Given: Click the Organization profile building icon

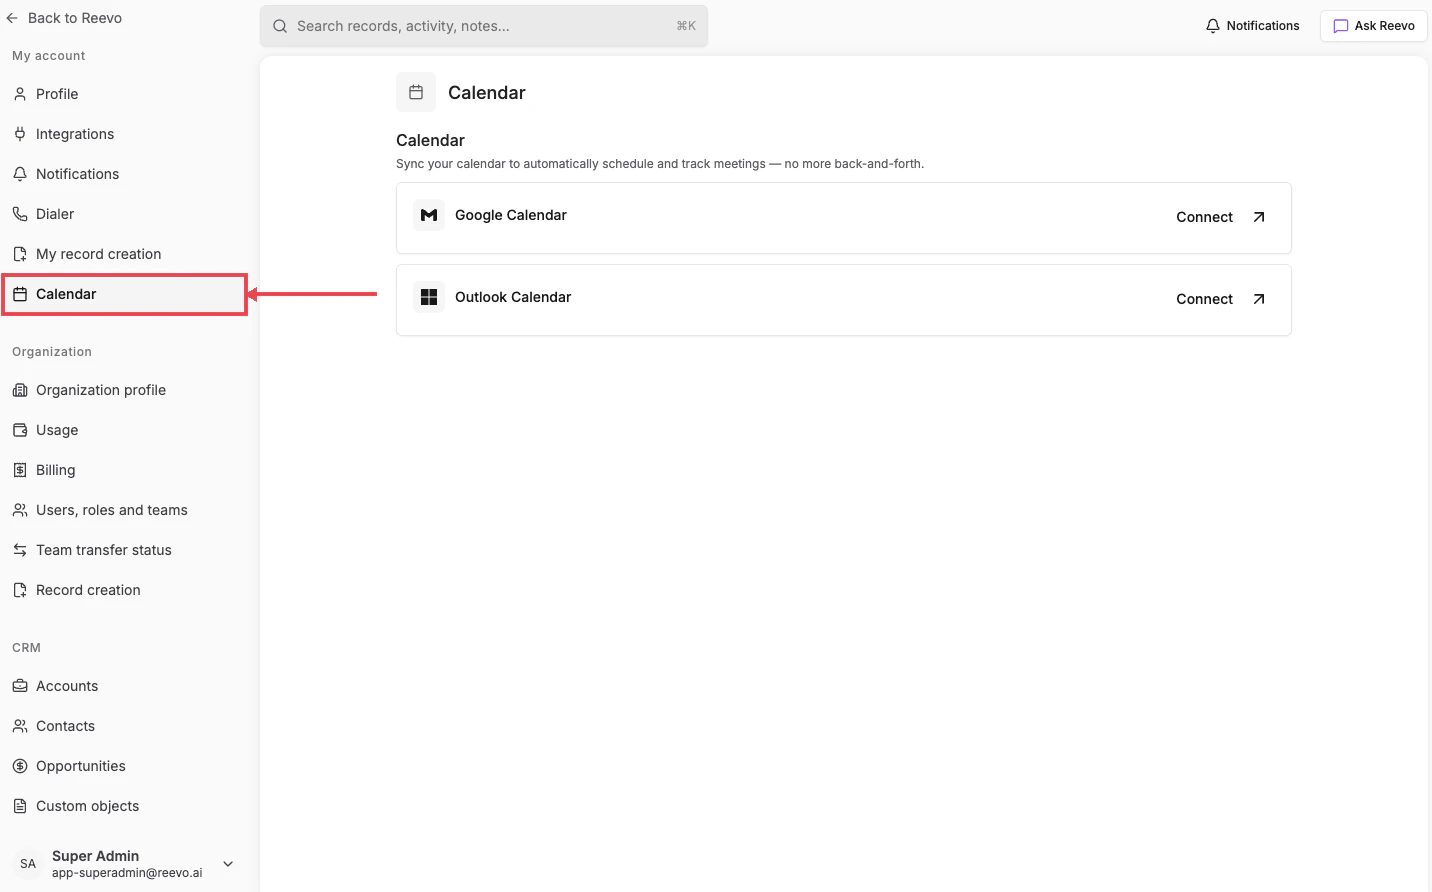Looking at the screenshot, I should pos(20,390).
